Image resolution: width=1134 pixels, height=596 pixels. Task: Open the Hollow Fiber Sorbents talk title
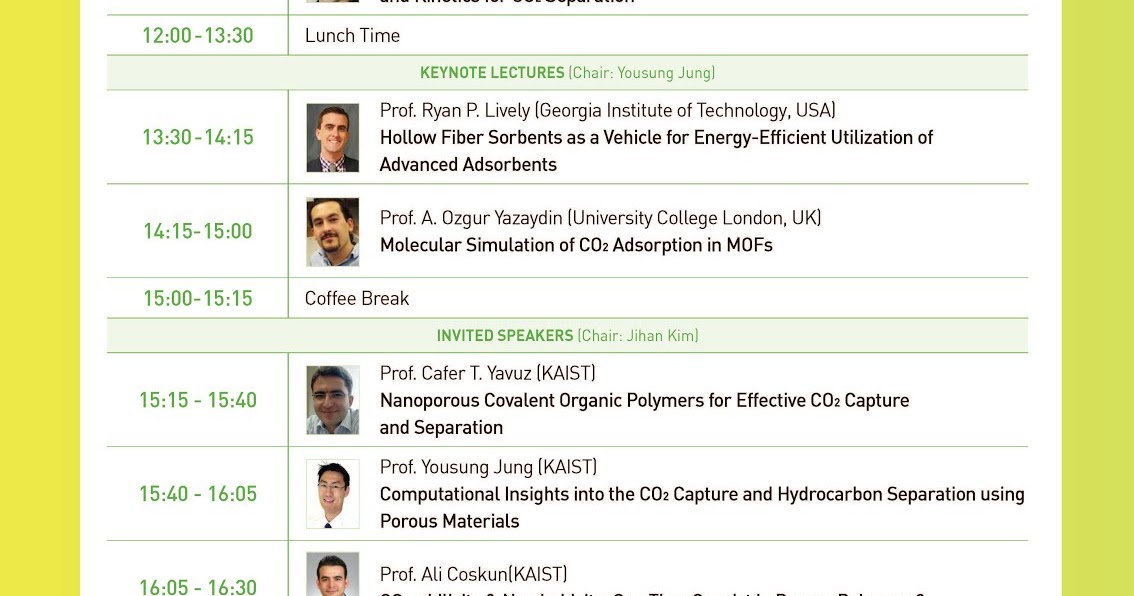tap(657, 150)
